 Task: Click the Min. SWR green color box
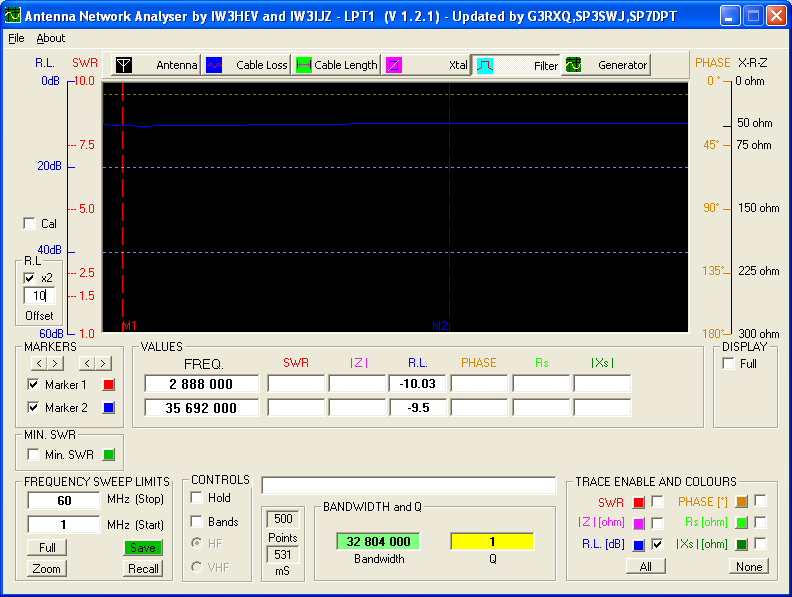pyautogui.click(x=110, y=455)
